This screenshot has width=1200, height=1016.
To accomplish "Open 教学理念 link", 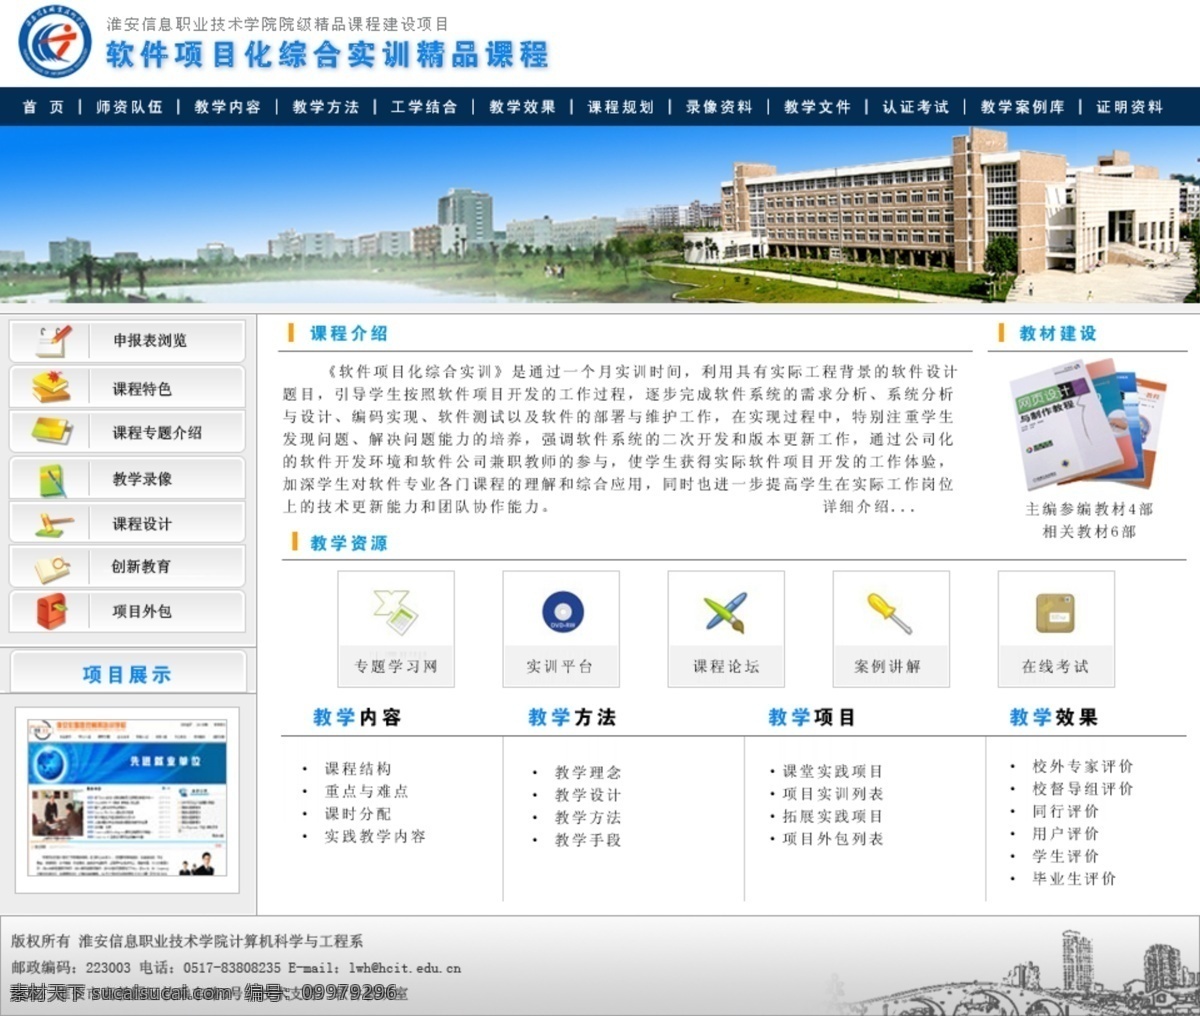I will 588,773.
